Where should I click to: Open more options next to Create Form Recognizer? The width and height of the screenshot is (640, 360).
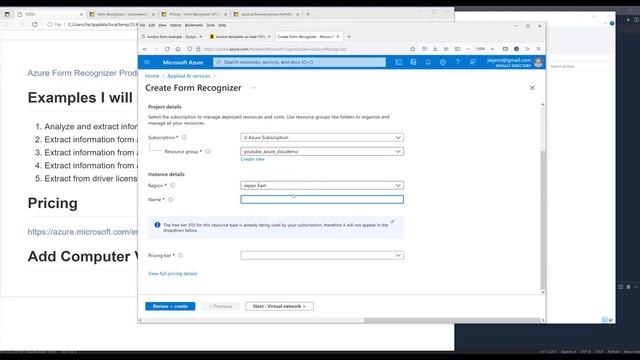coord(253,88)
